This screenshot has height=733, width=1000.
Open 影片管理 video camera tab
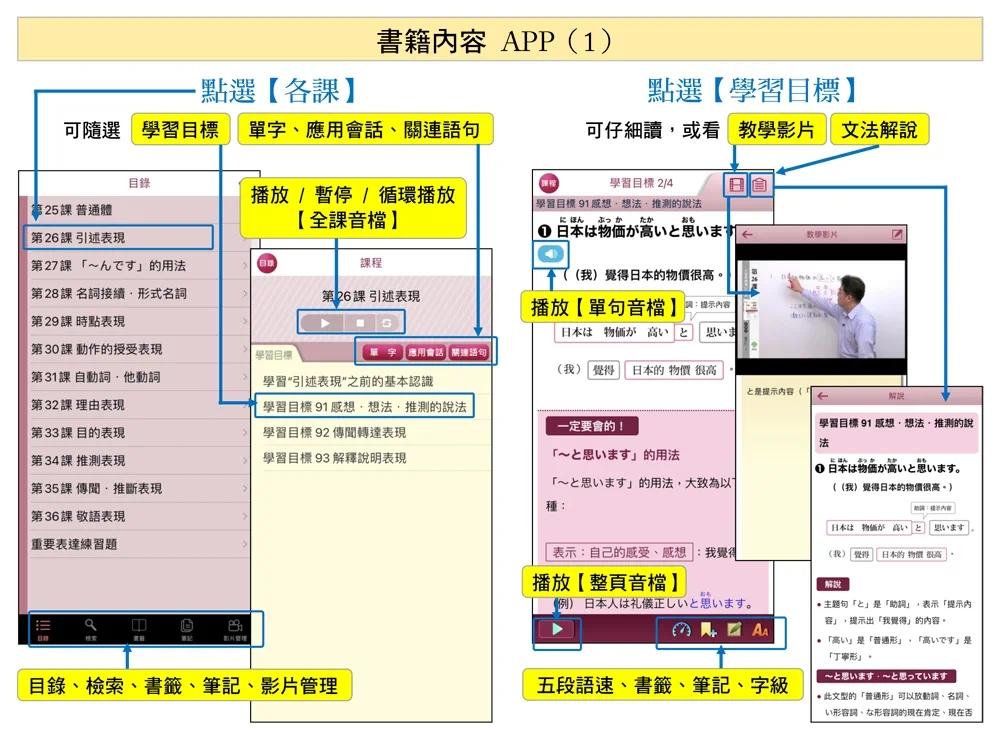(x=235, y=629)
